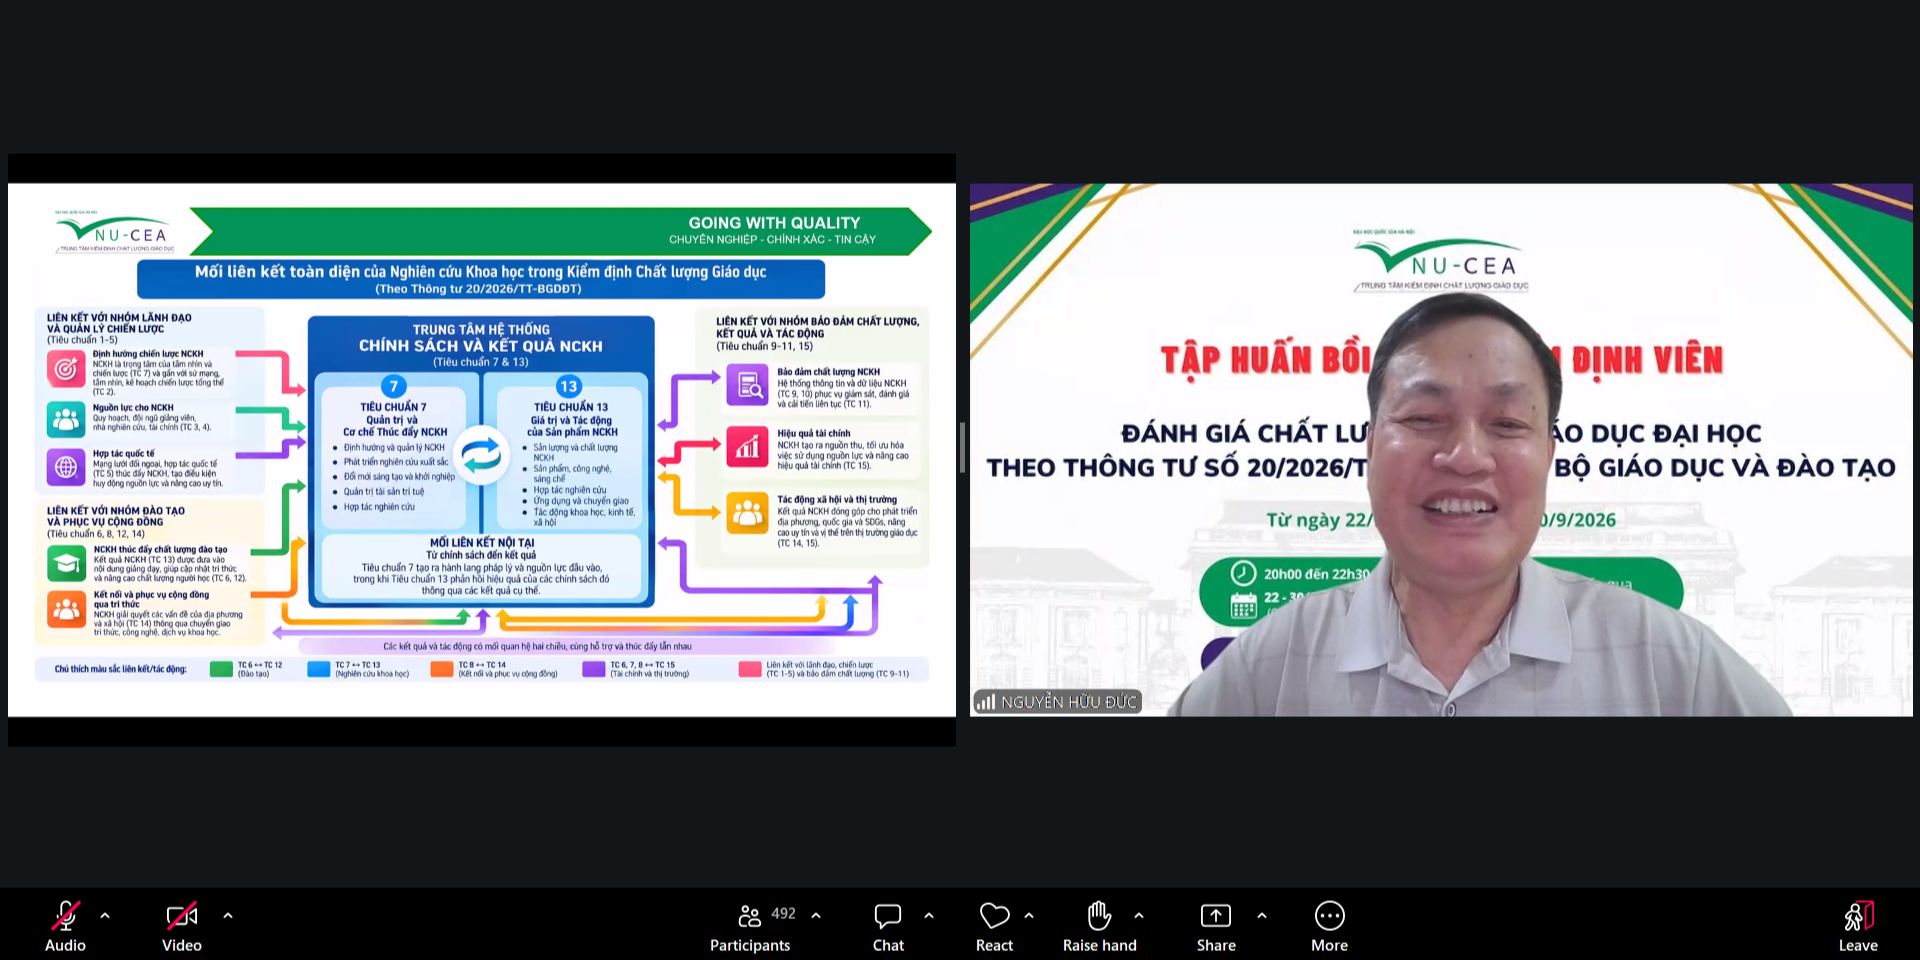
Task: Open the More options menu
Action: coord(1329,927)
